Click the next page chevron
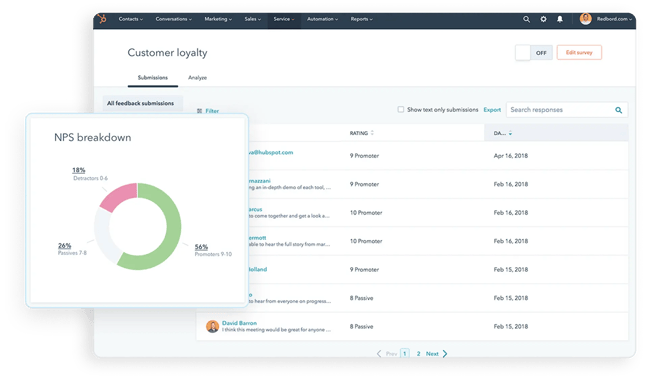 point(445,353)
